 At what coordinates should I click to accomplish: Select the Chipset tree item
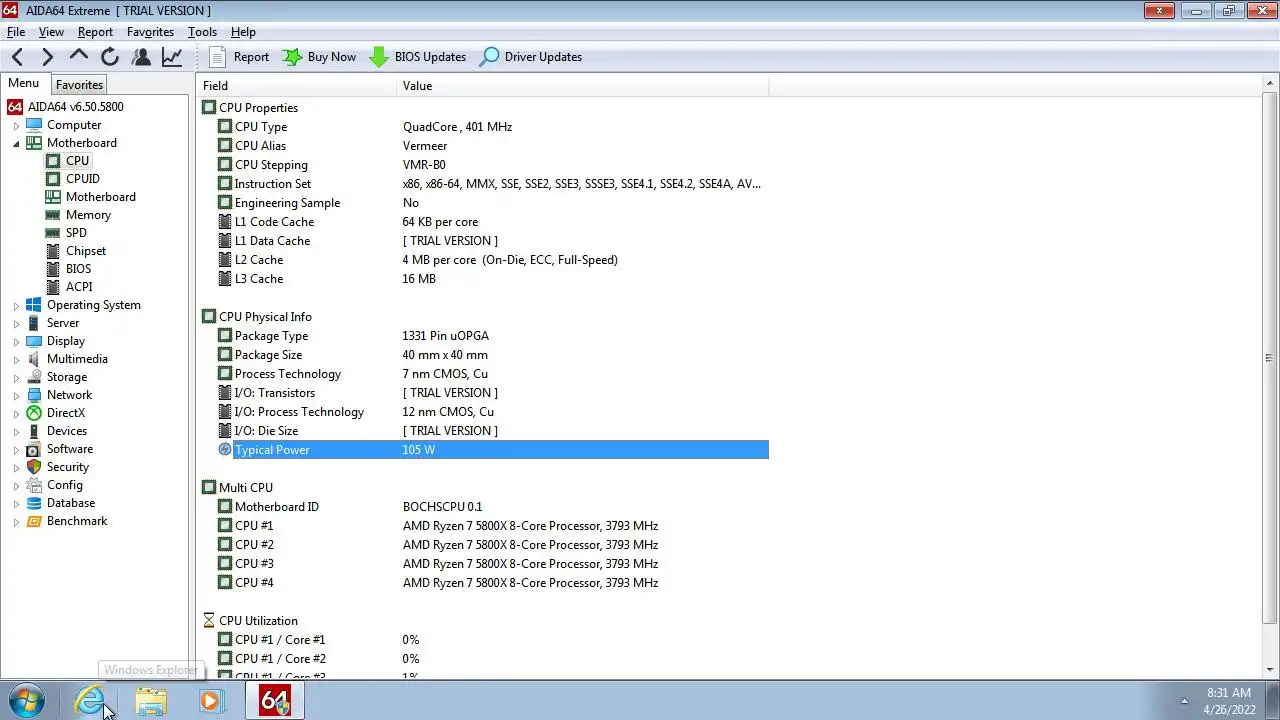click(85, 251)
